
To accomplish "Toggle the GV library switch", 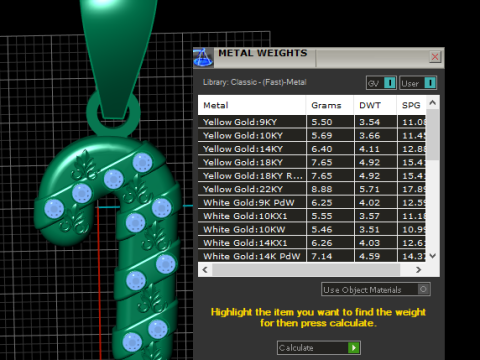I will tap(381, 83).
